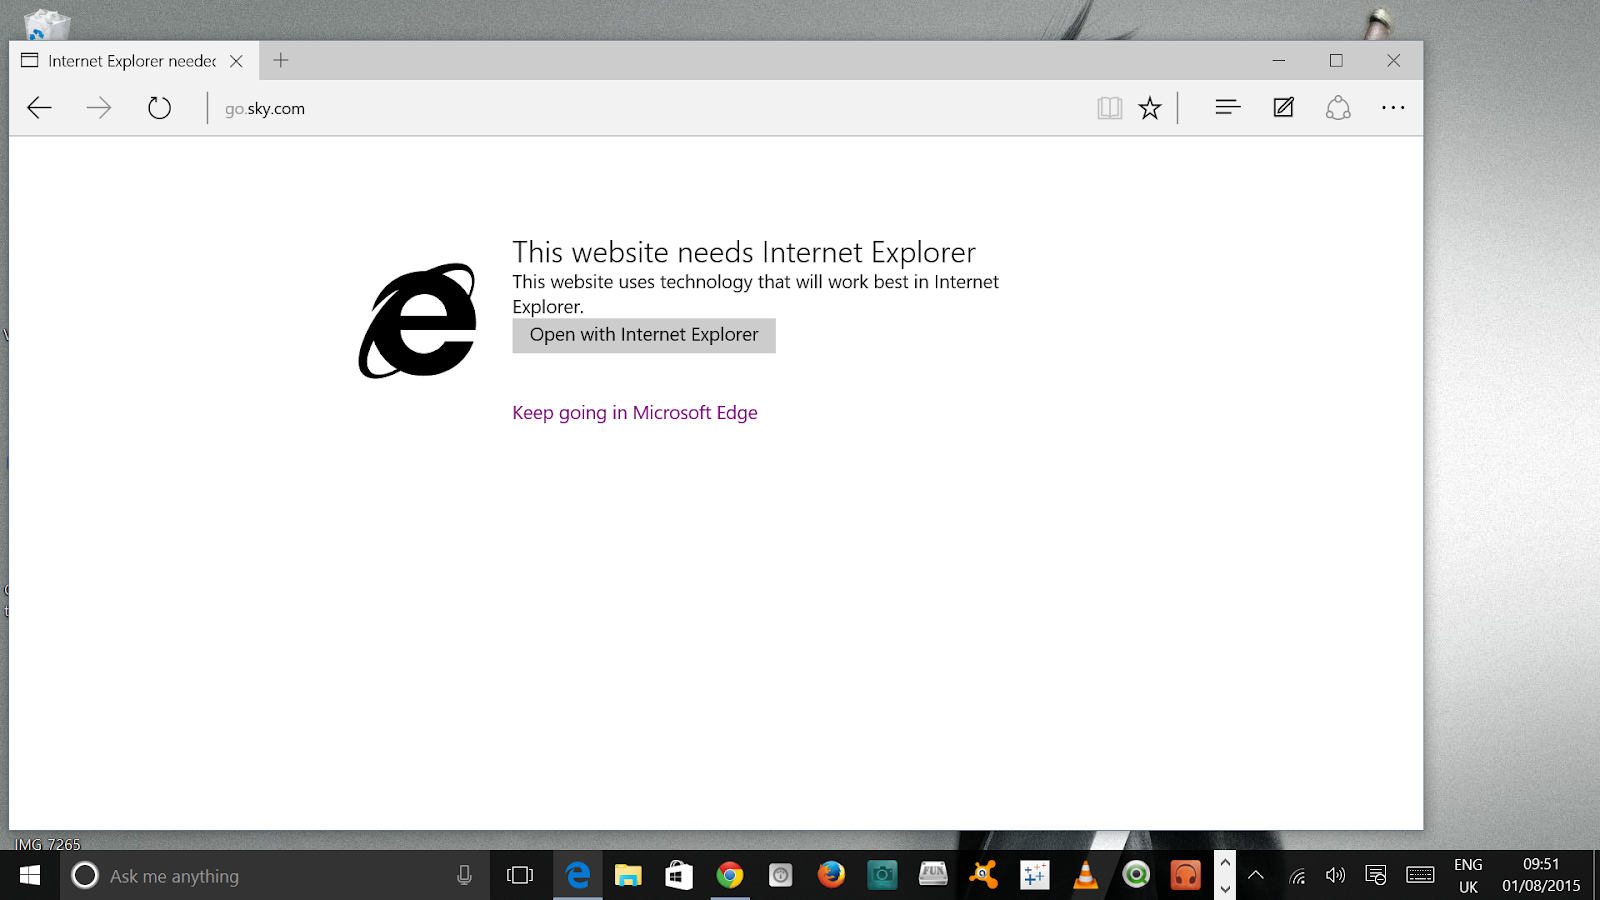Image resolution: width=1600 pixels, height=900 pixels.
Task: Click Ask me anything search box
Action: pos(275,876)
